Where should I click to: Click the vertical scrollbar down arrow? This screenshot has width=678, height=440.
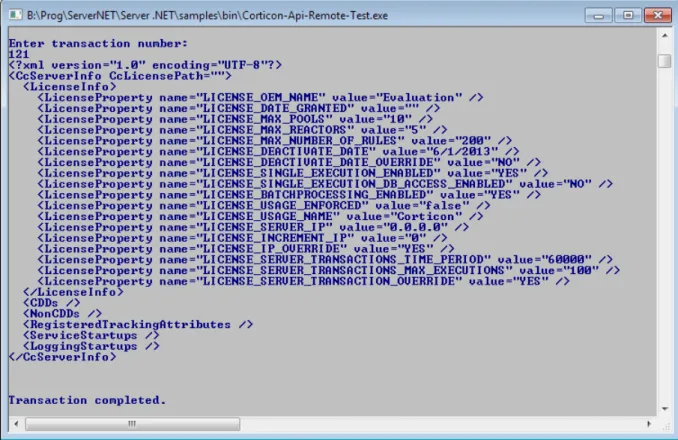pos(665,408)
